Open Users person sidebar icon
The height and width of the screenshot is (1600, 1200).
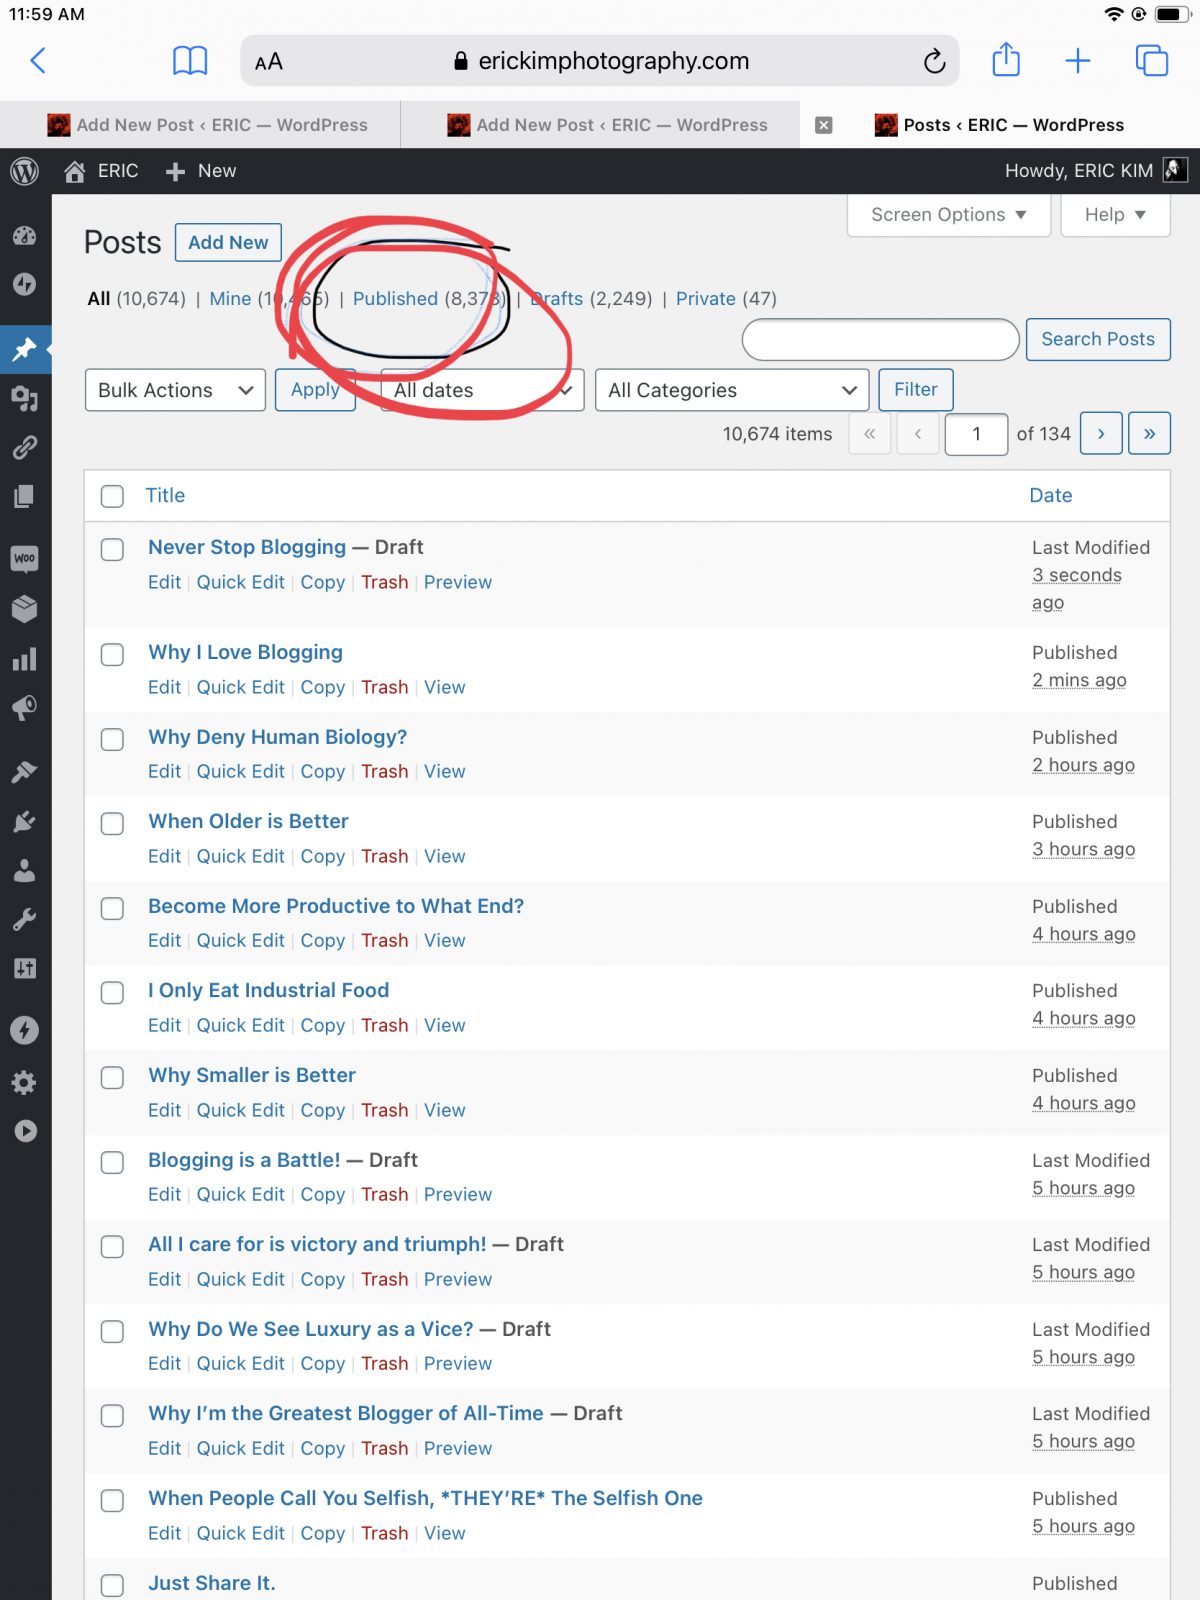coord(25,870)
